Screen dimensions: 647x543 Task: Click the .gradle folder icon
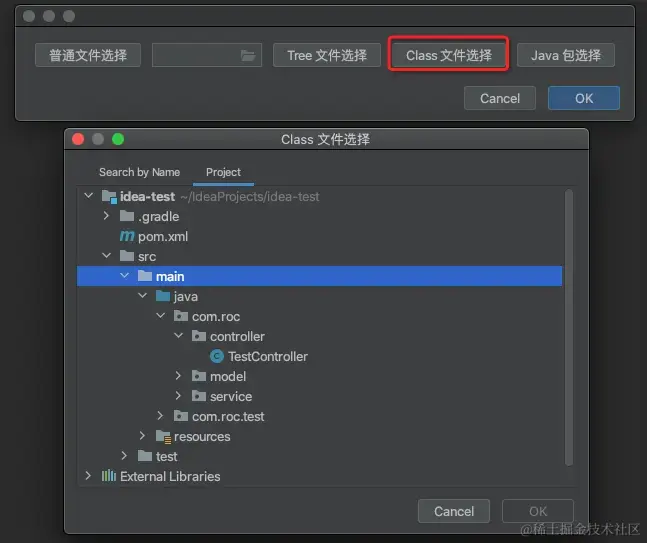(x=127, y=216)
